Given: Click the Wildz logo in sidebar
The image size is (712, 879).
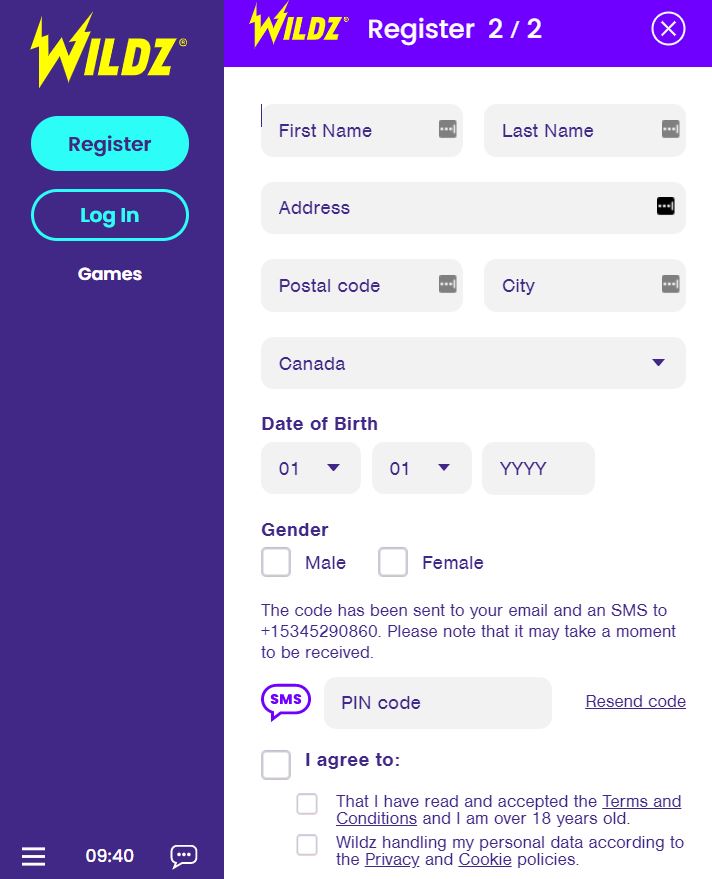Looking at the screenshot, I should [x=109, y=50].
